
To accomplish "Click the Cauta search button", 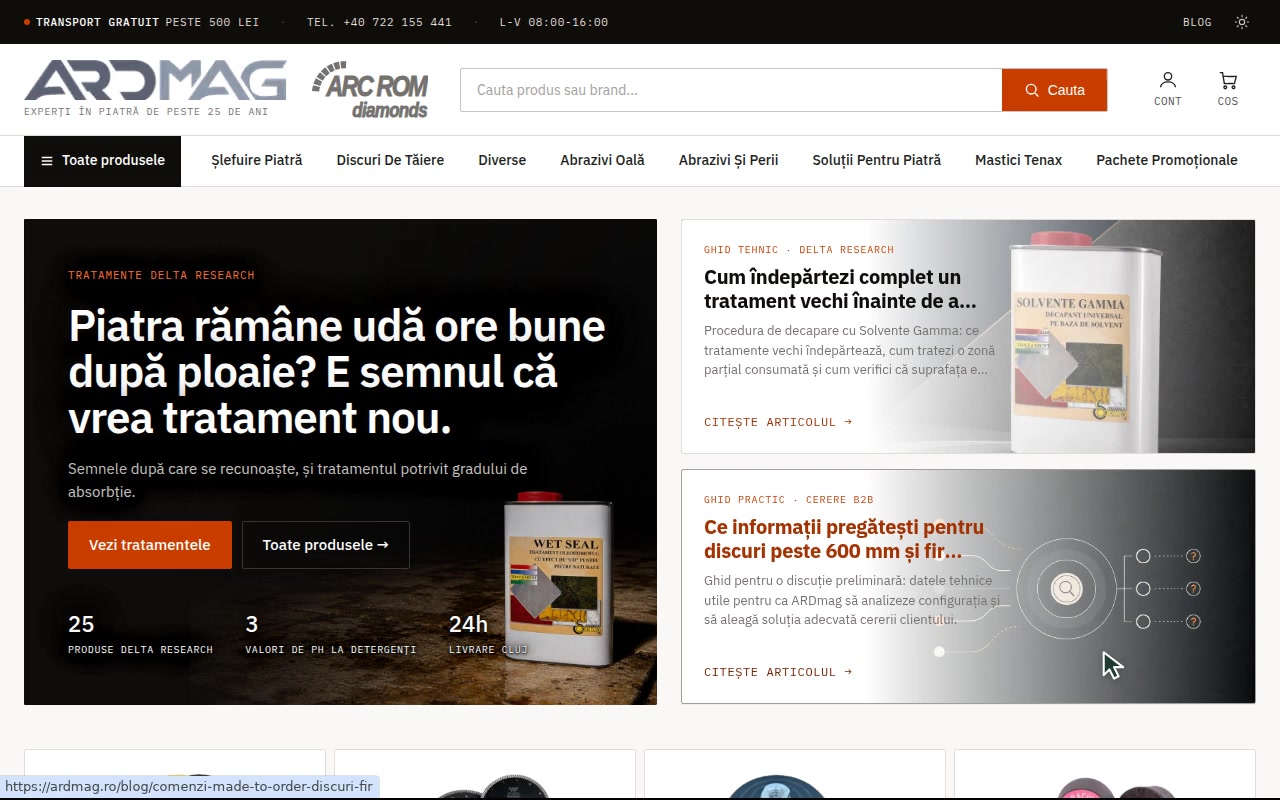I will point(1054,90).
